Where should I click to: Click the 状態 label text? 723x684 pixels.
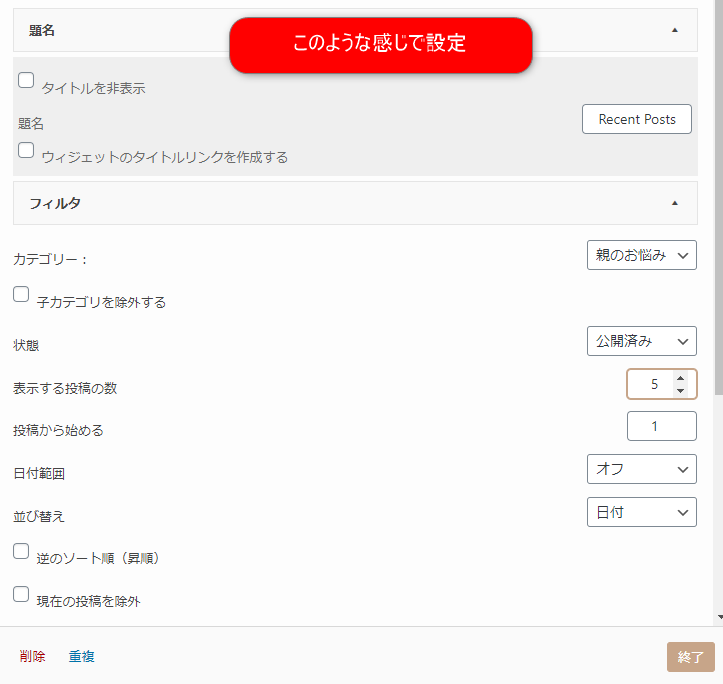coord(26,345)
